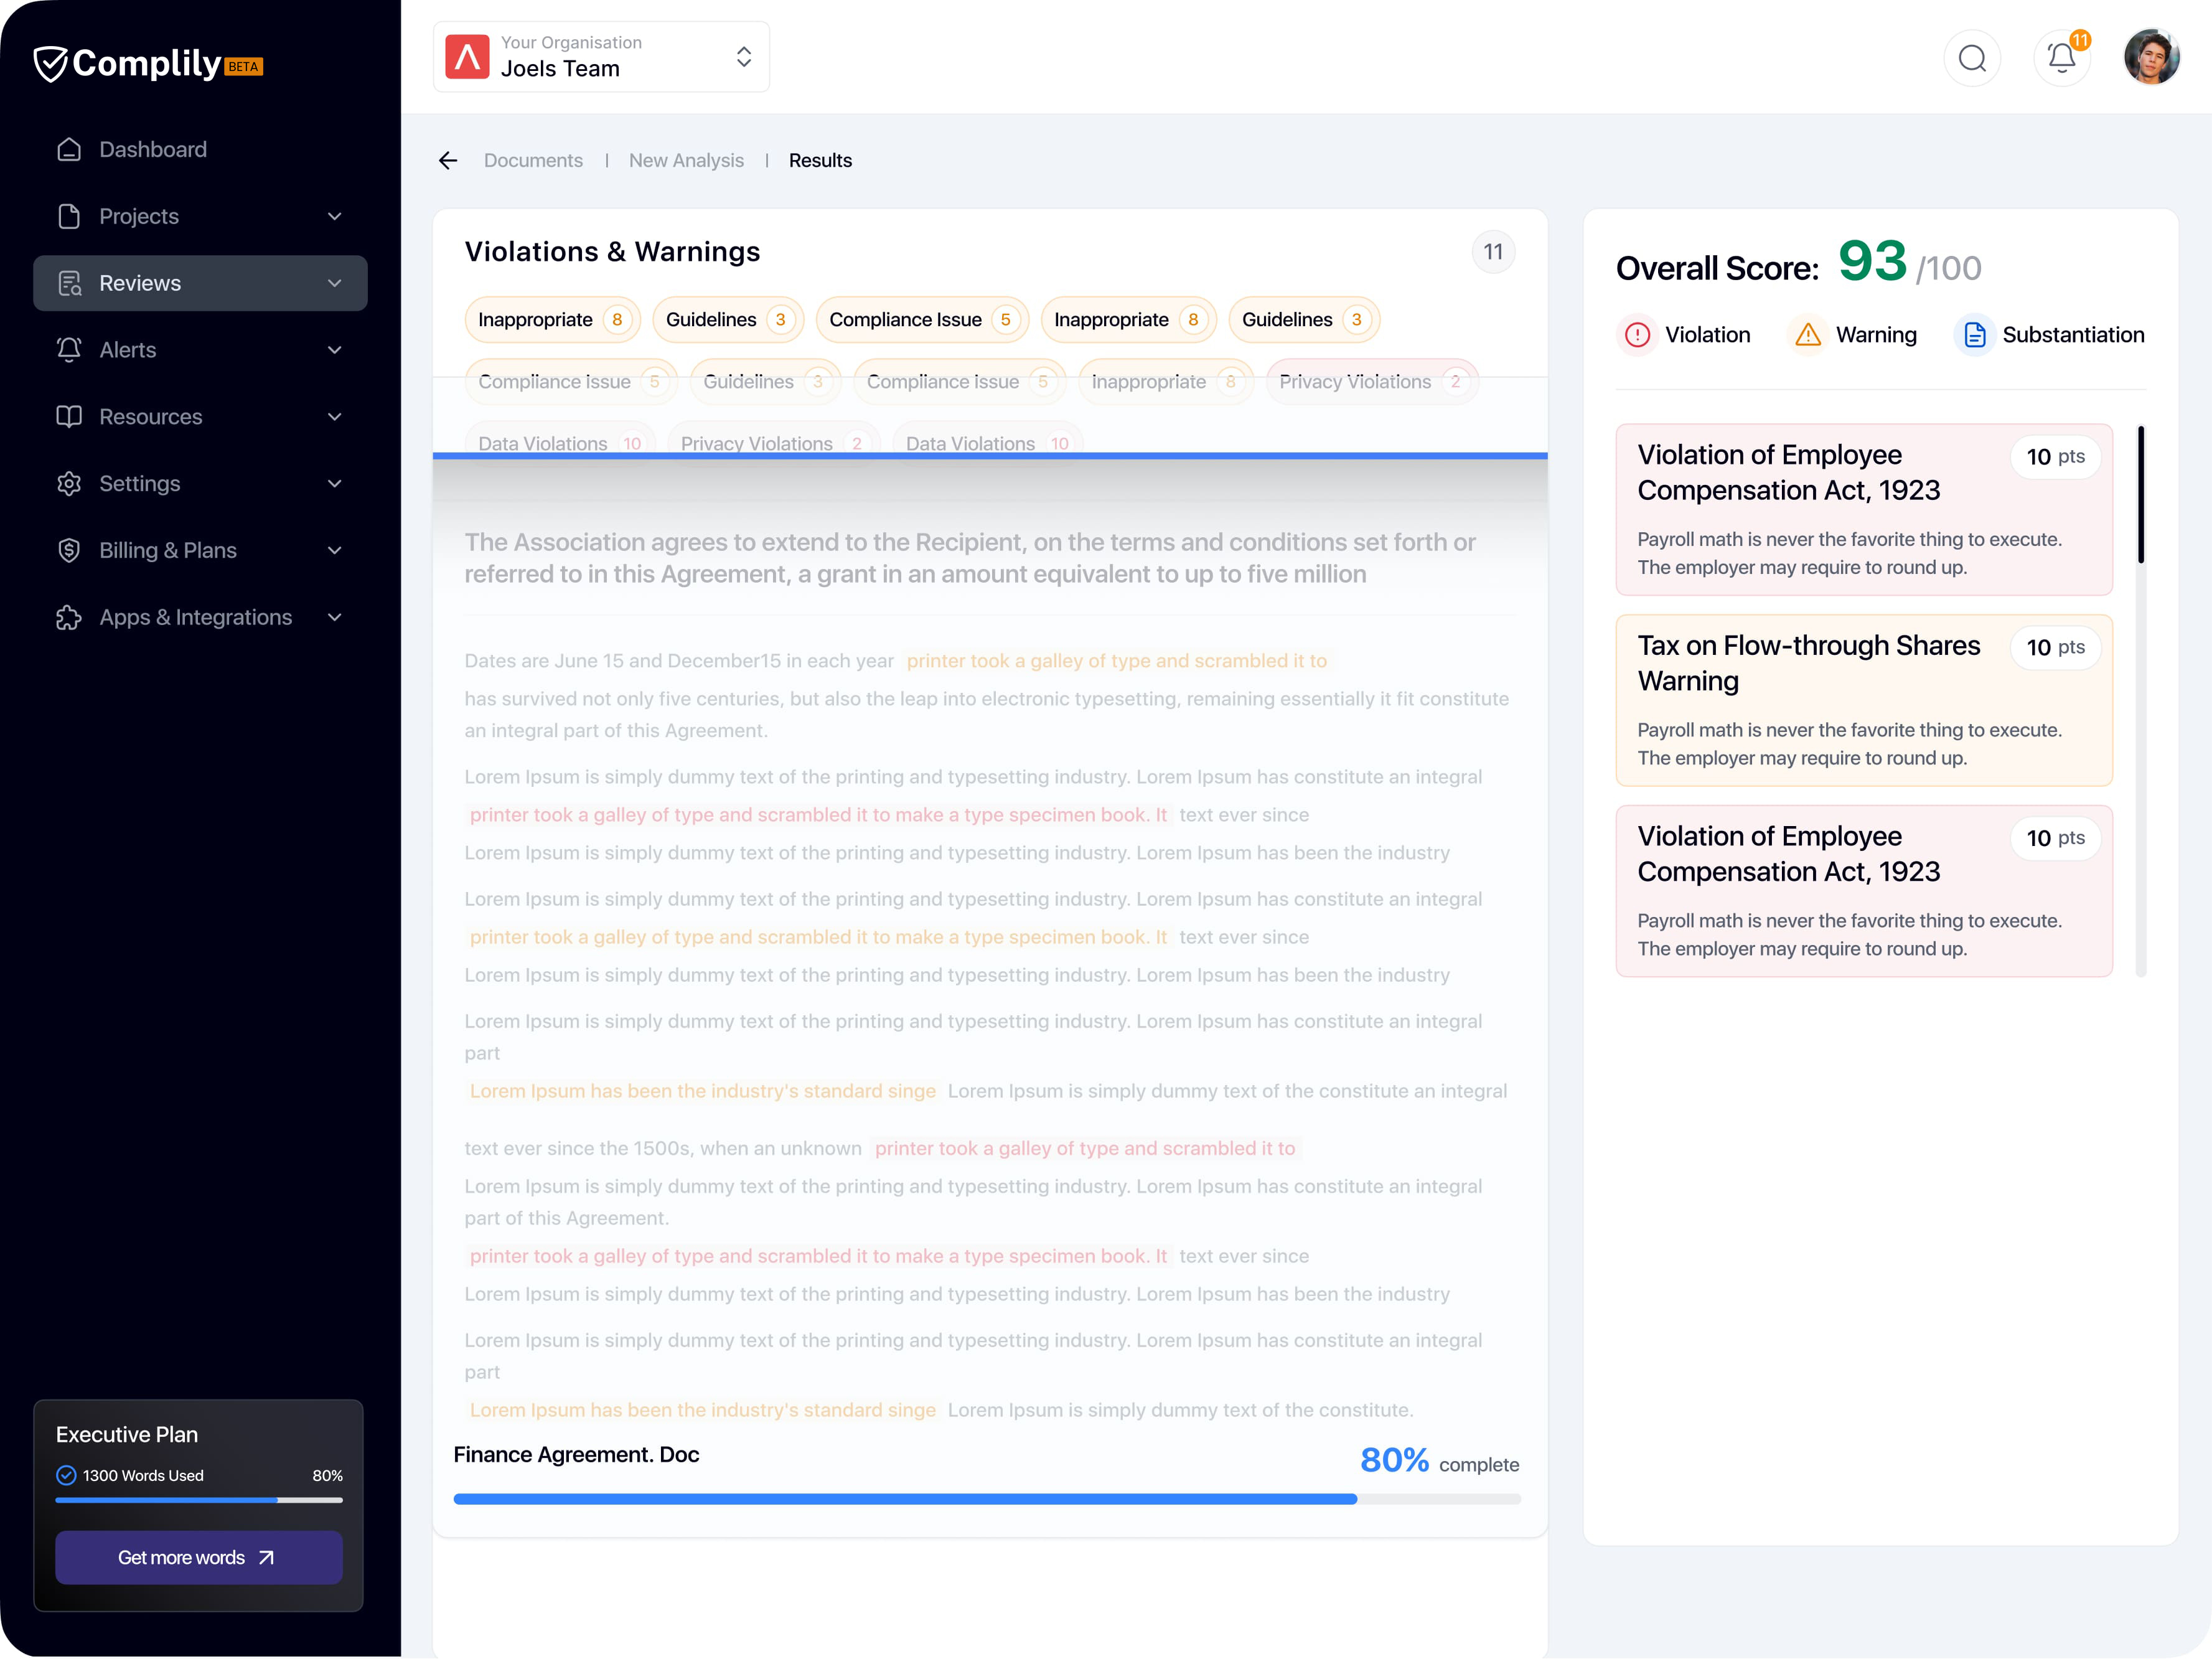This screenshot has width=2212, height=1659.
Task: Click the New Analysis breadcrumb
Action: 686,160
